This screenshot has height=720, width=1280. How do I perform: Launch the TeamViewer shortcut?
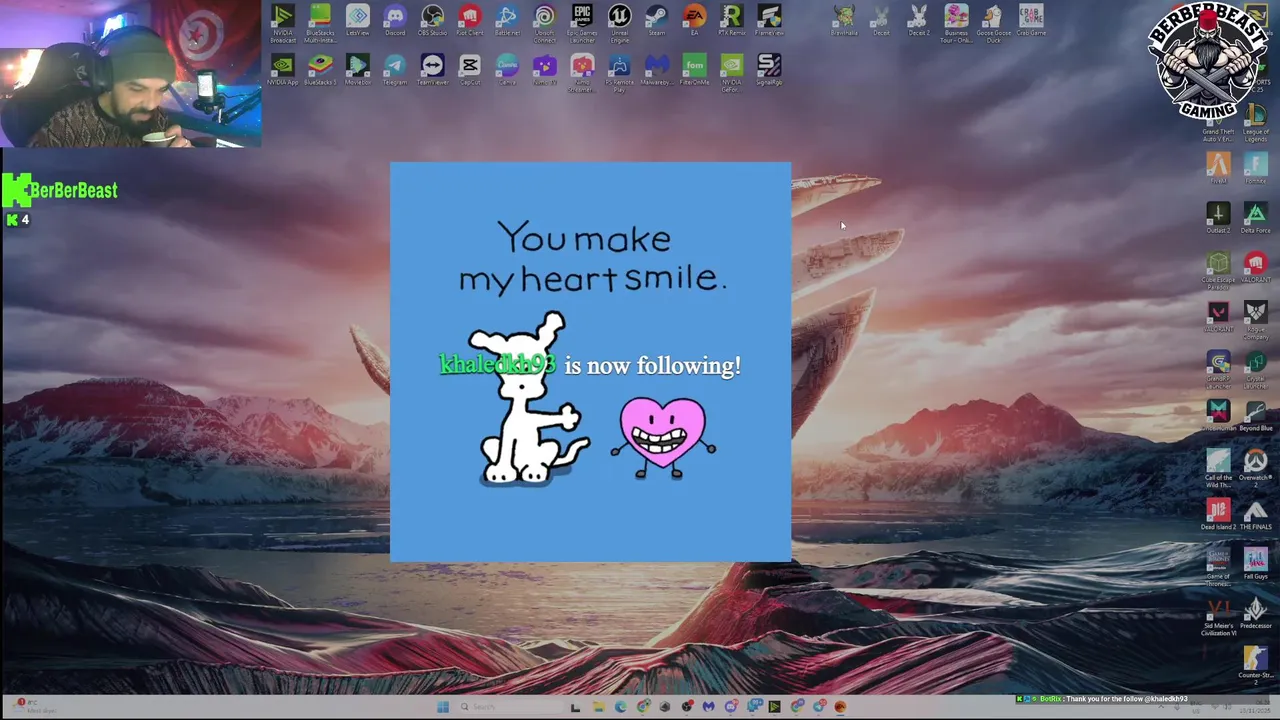(432, 70)
